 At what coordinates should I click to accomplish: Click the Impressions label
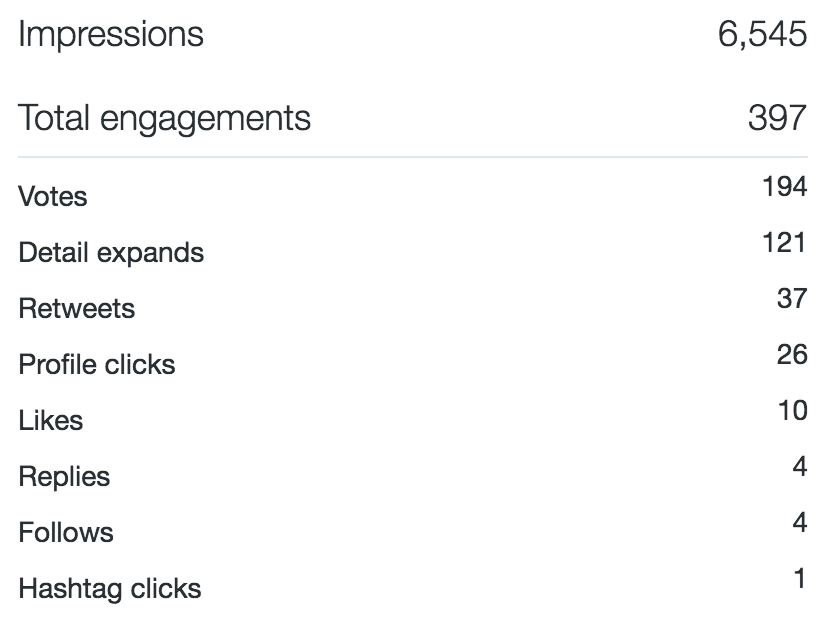click(x=111, y=35)
